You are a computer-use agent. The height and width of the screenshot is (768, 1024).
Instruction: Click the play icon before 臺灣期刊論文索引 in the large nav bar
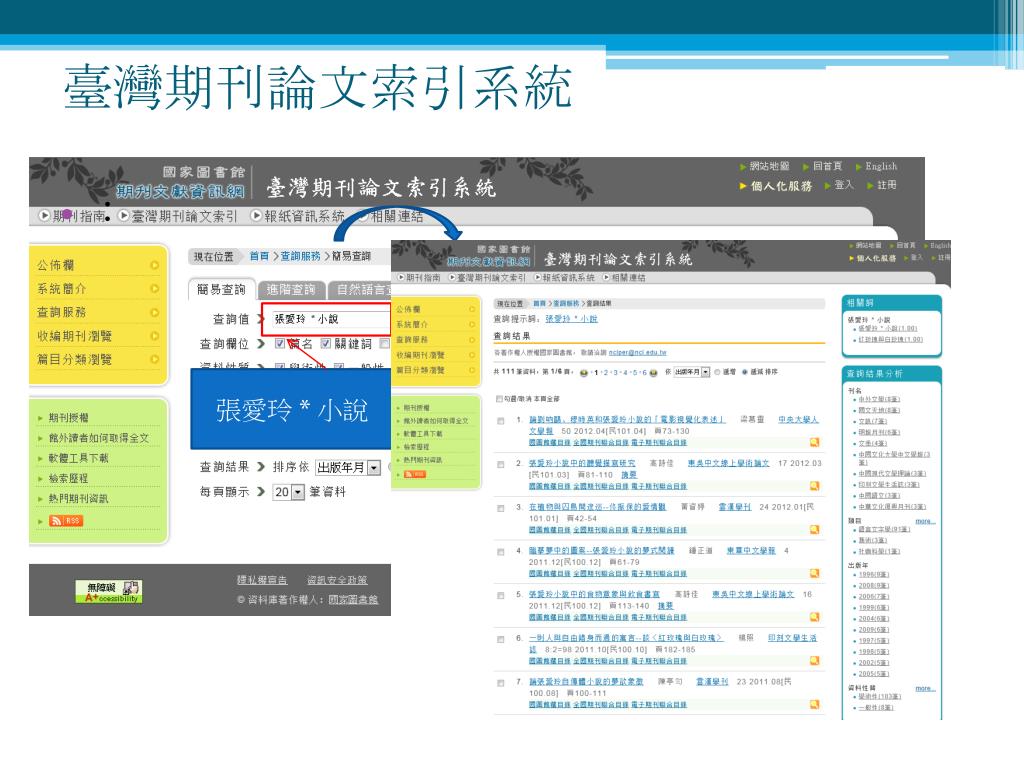123,216
